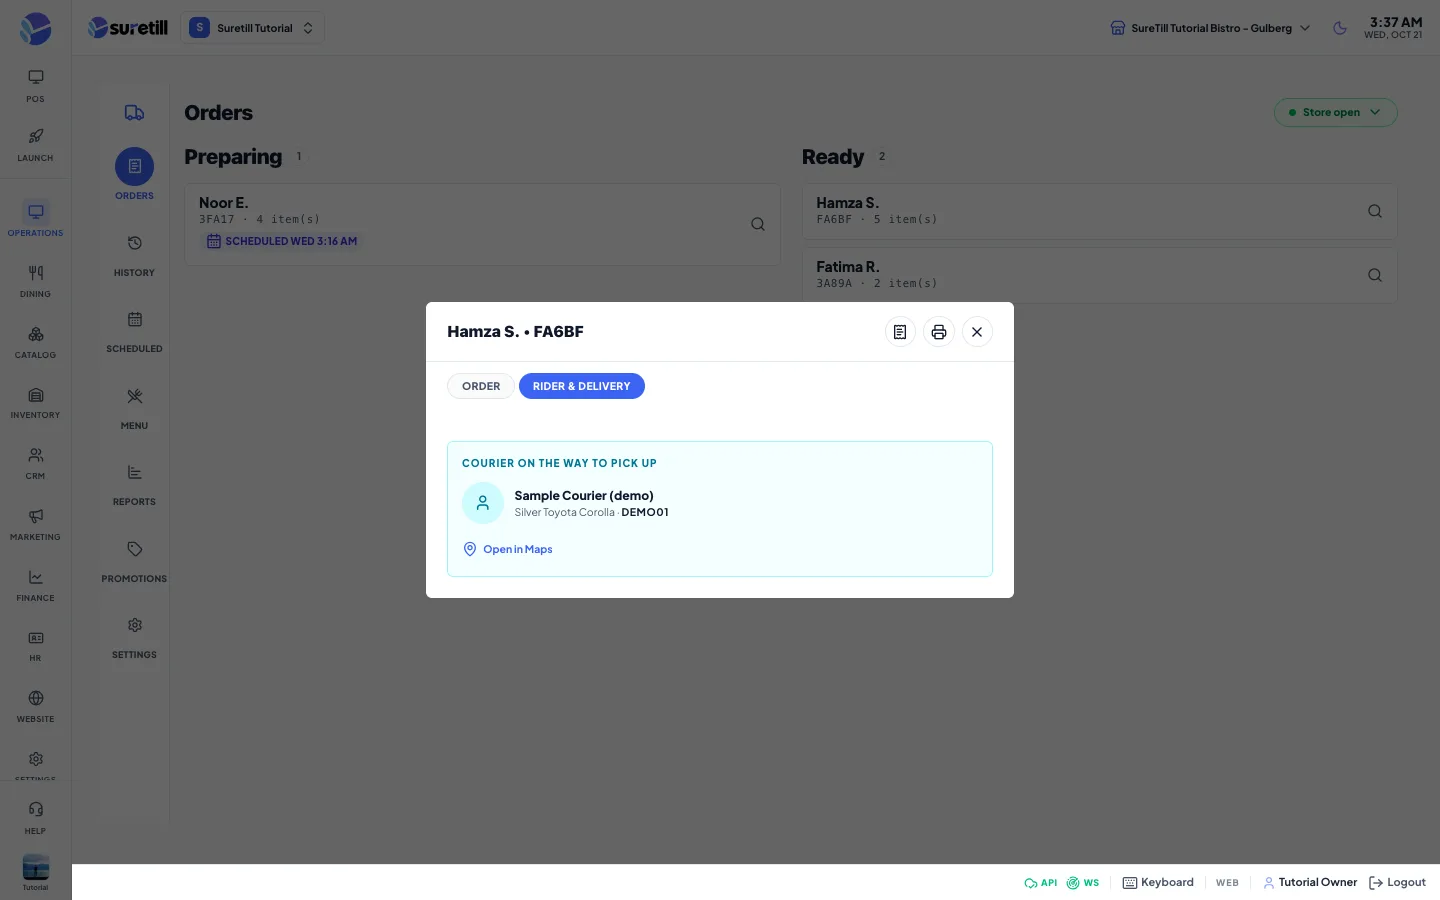
Task: Expand the Suretill Tutorial workspace switcher
Action: [x=252, y=28]
